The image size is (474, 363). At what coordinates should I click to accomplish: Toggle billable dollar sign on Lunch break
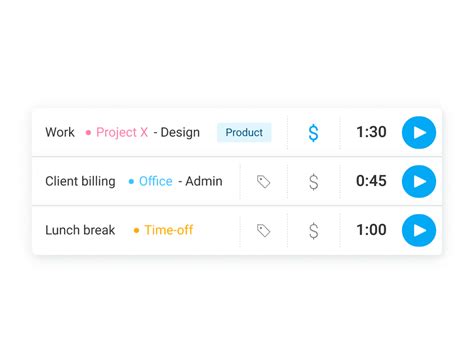(x=313, y=231)
